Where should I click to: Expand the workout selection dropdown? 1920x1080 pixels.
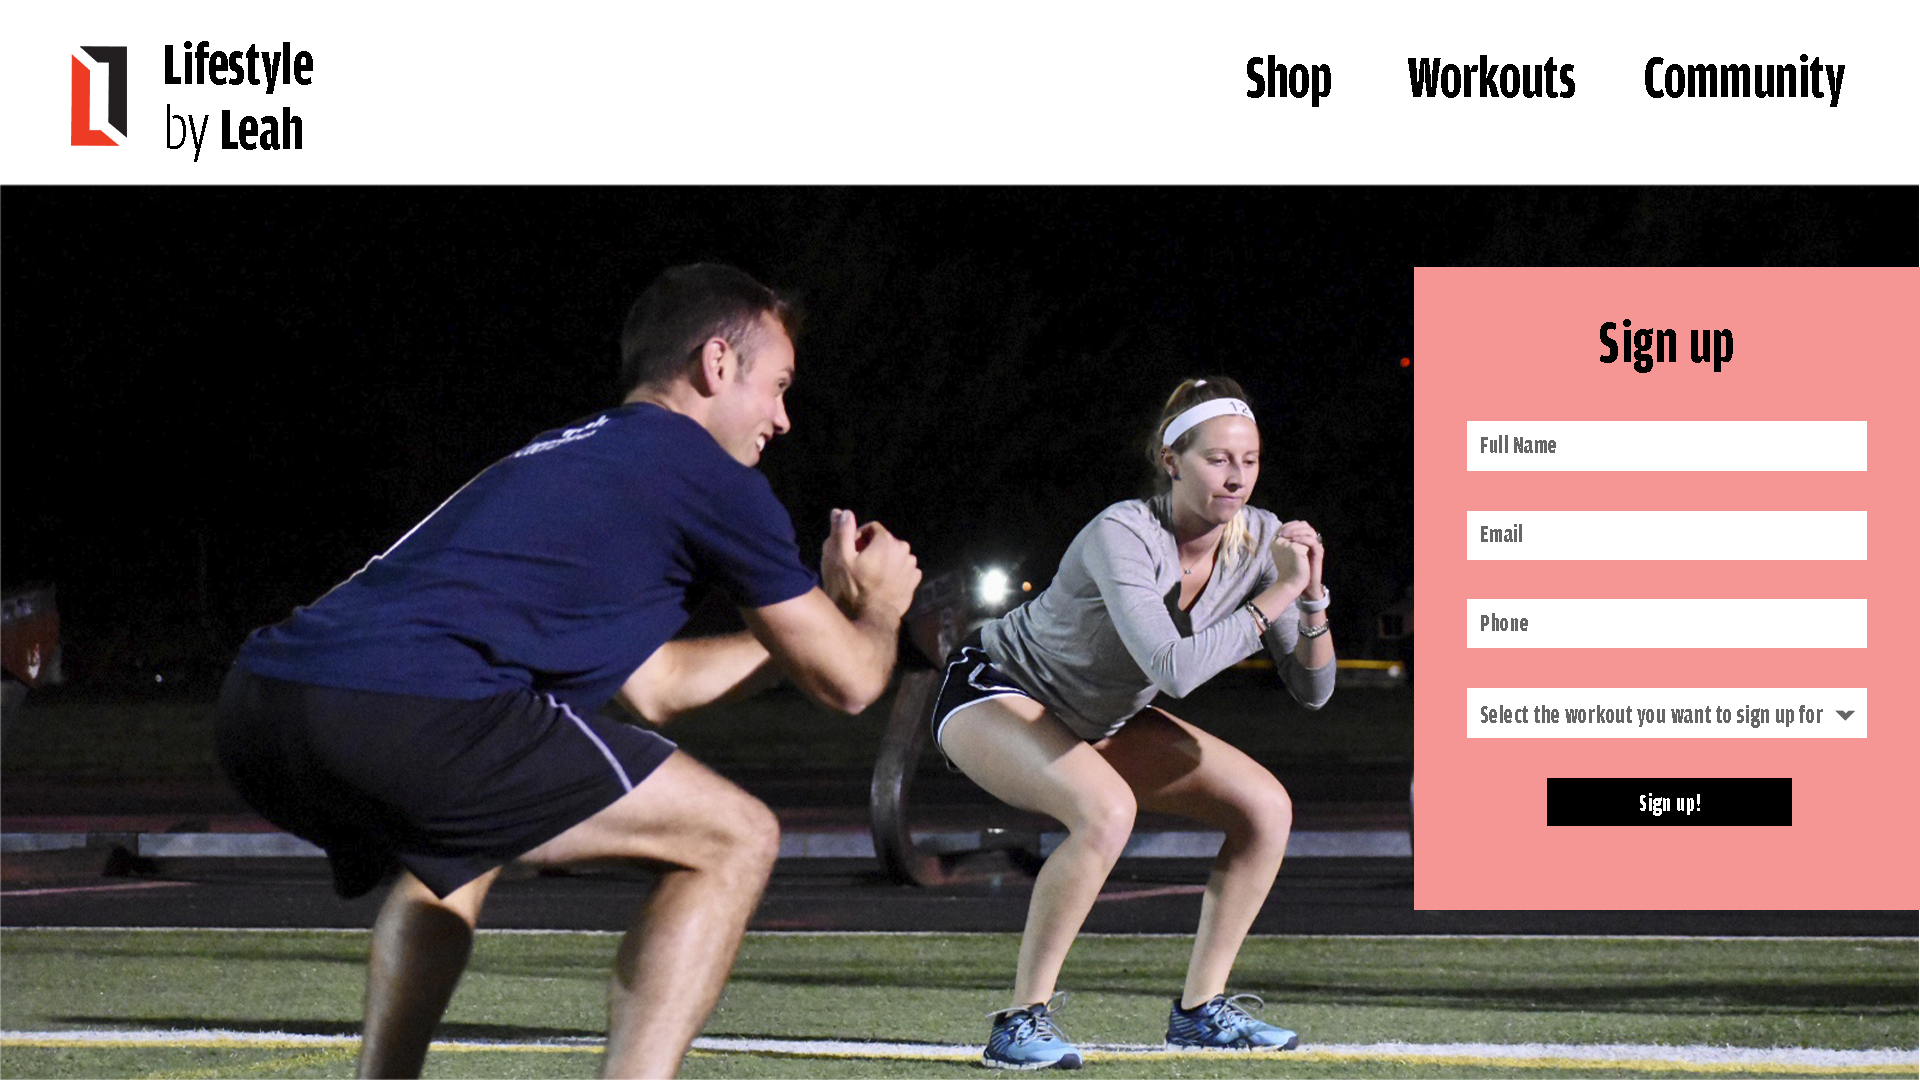[x=1666, y=713]
